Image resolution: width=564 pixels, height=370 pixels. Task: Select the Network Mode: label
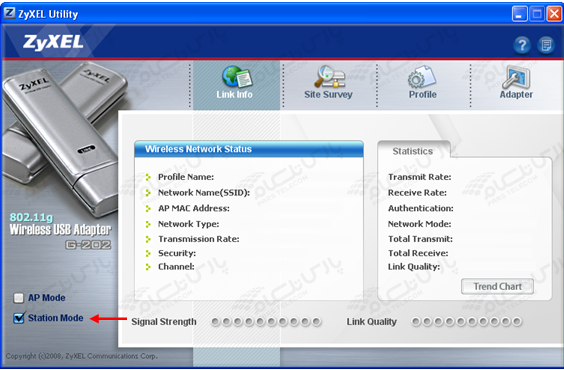point(419,224)
